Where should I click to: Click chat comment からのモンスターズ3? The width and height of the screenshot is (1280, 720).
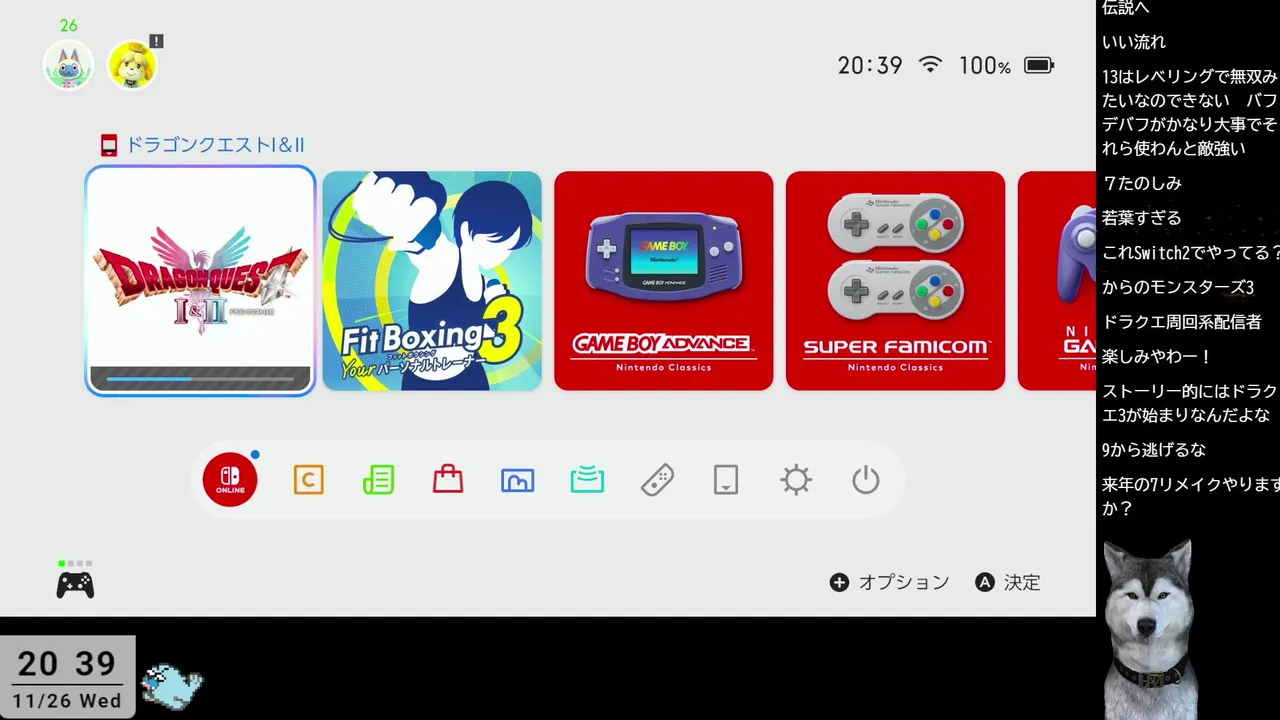(1178, 287)
